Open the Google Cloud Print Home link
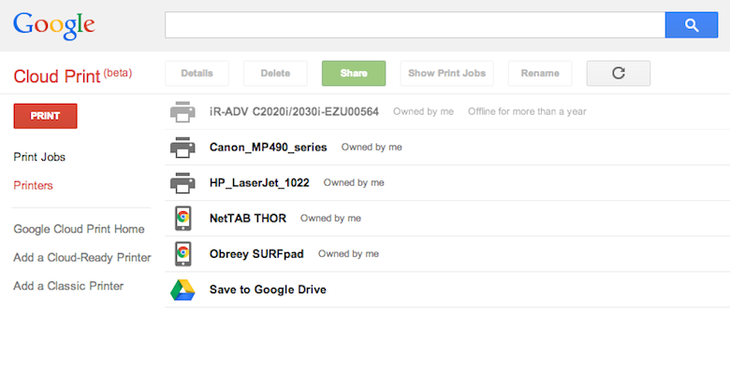The image size is (730, 370). tap(79, 229)
